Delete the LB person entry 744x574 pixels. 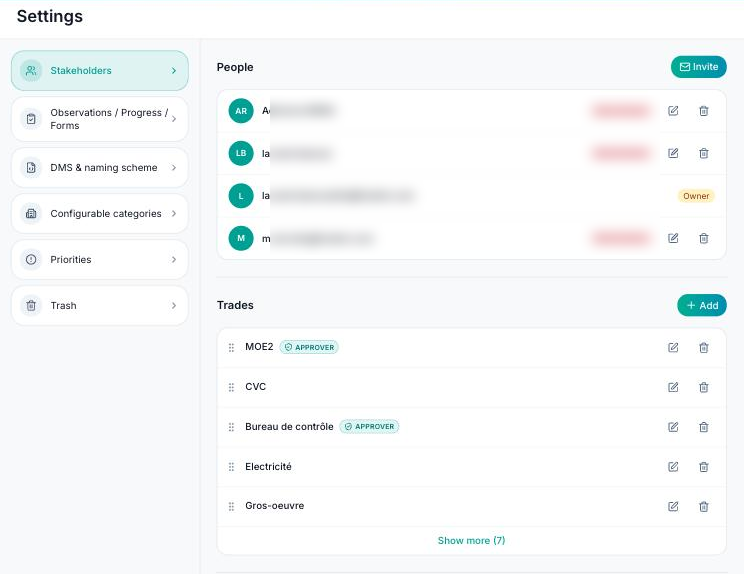click(704, 153)
